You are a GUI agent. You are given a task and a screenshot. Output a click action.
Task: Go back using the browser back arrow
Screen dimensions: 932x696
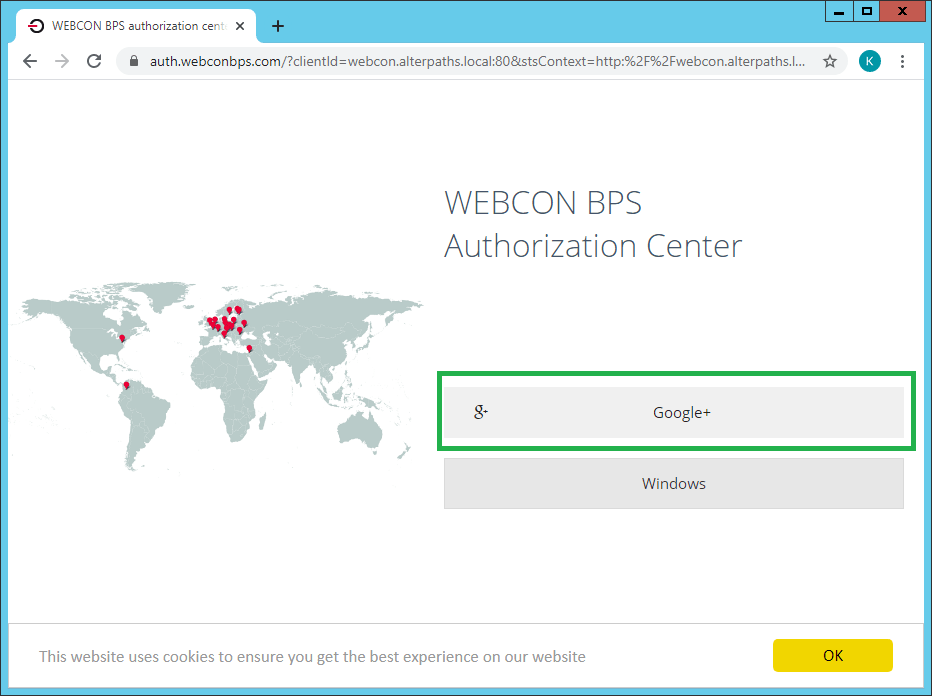click(x=30, y=61)
